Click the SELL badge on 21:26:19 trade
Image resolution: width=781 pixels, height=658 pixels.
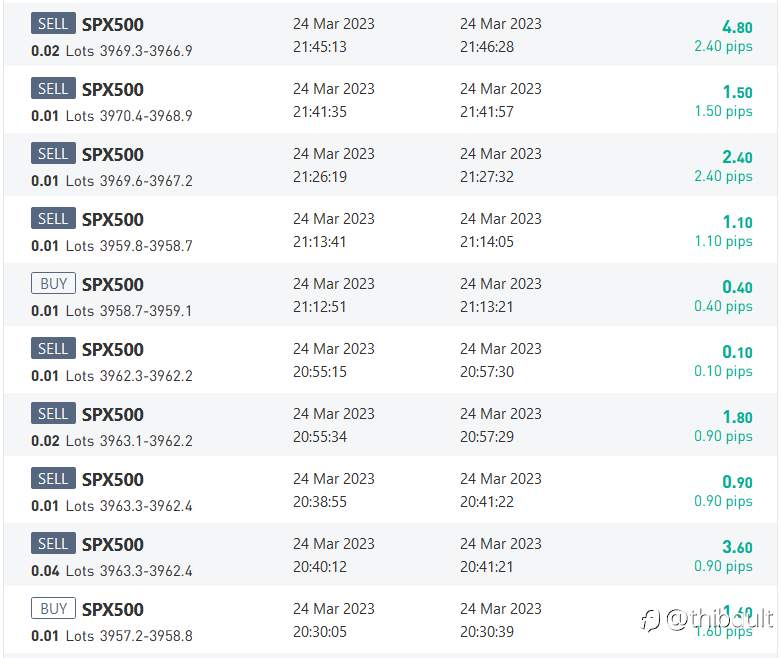[53, 153]
